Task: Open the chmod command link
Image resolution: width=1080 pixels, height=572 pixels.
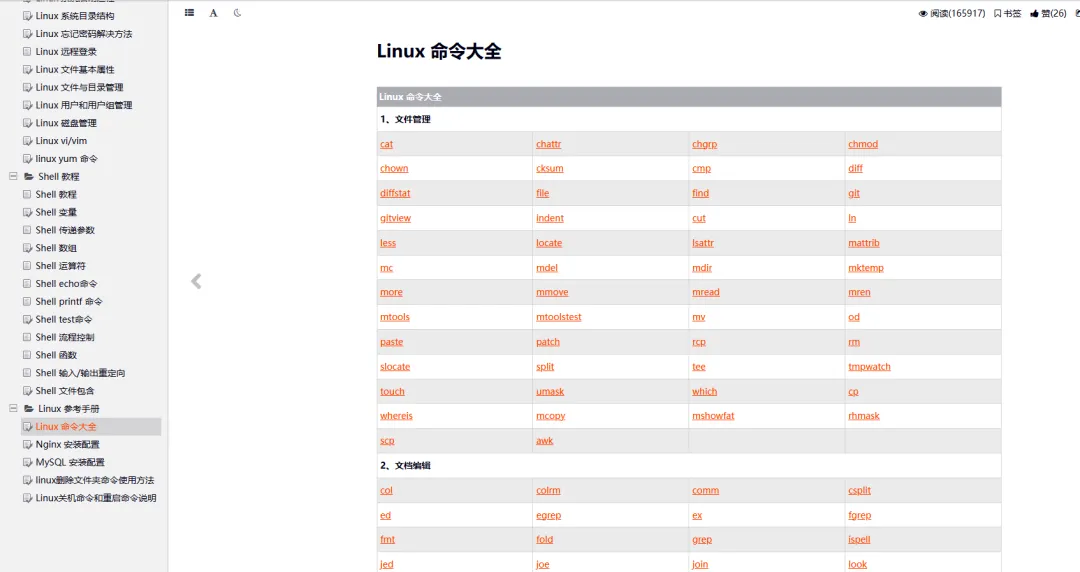Action: 863,144
